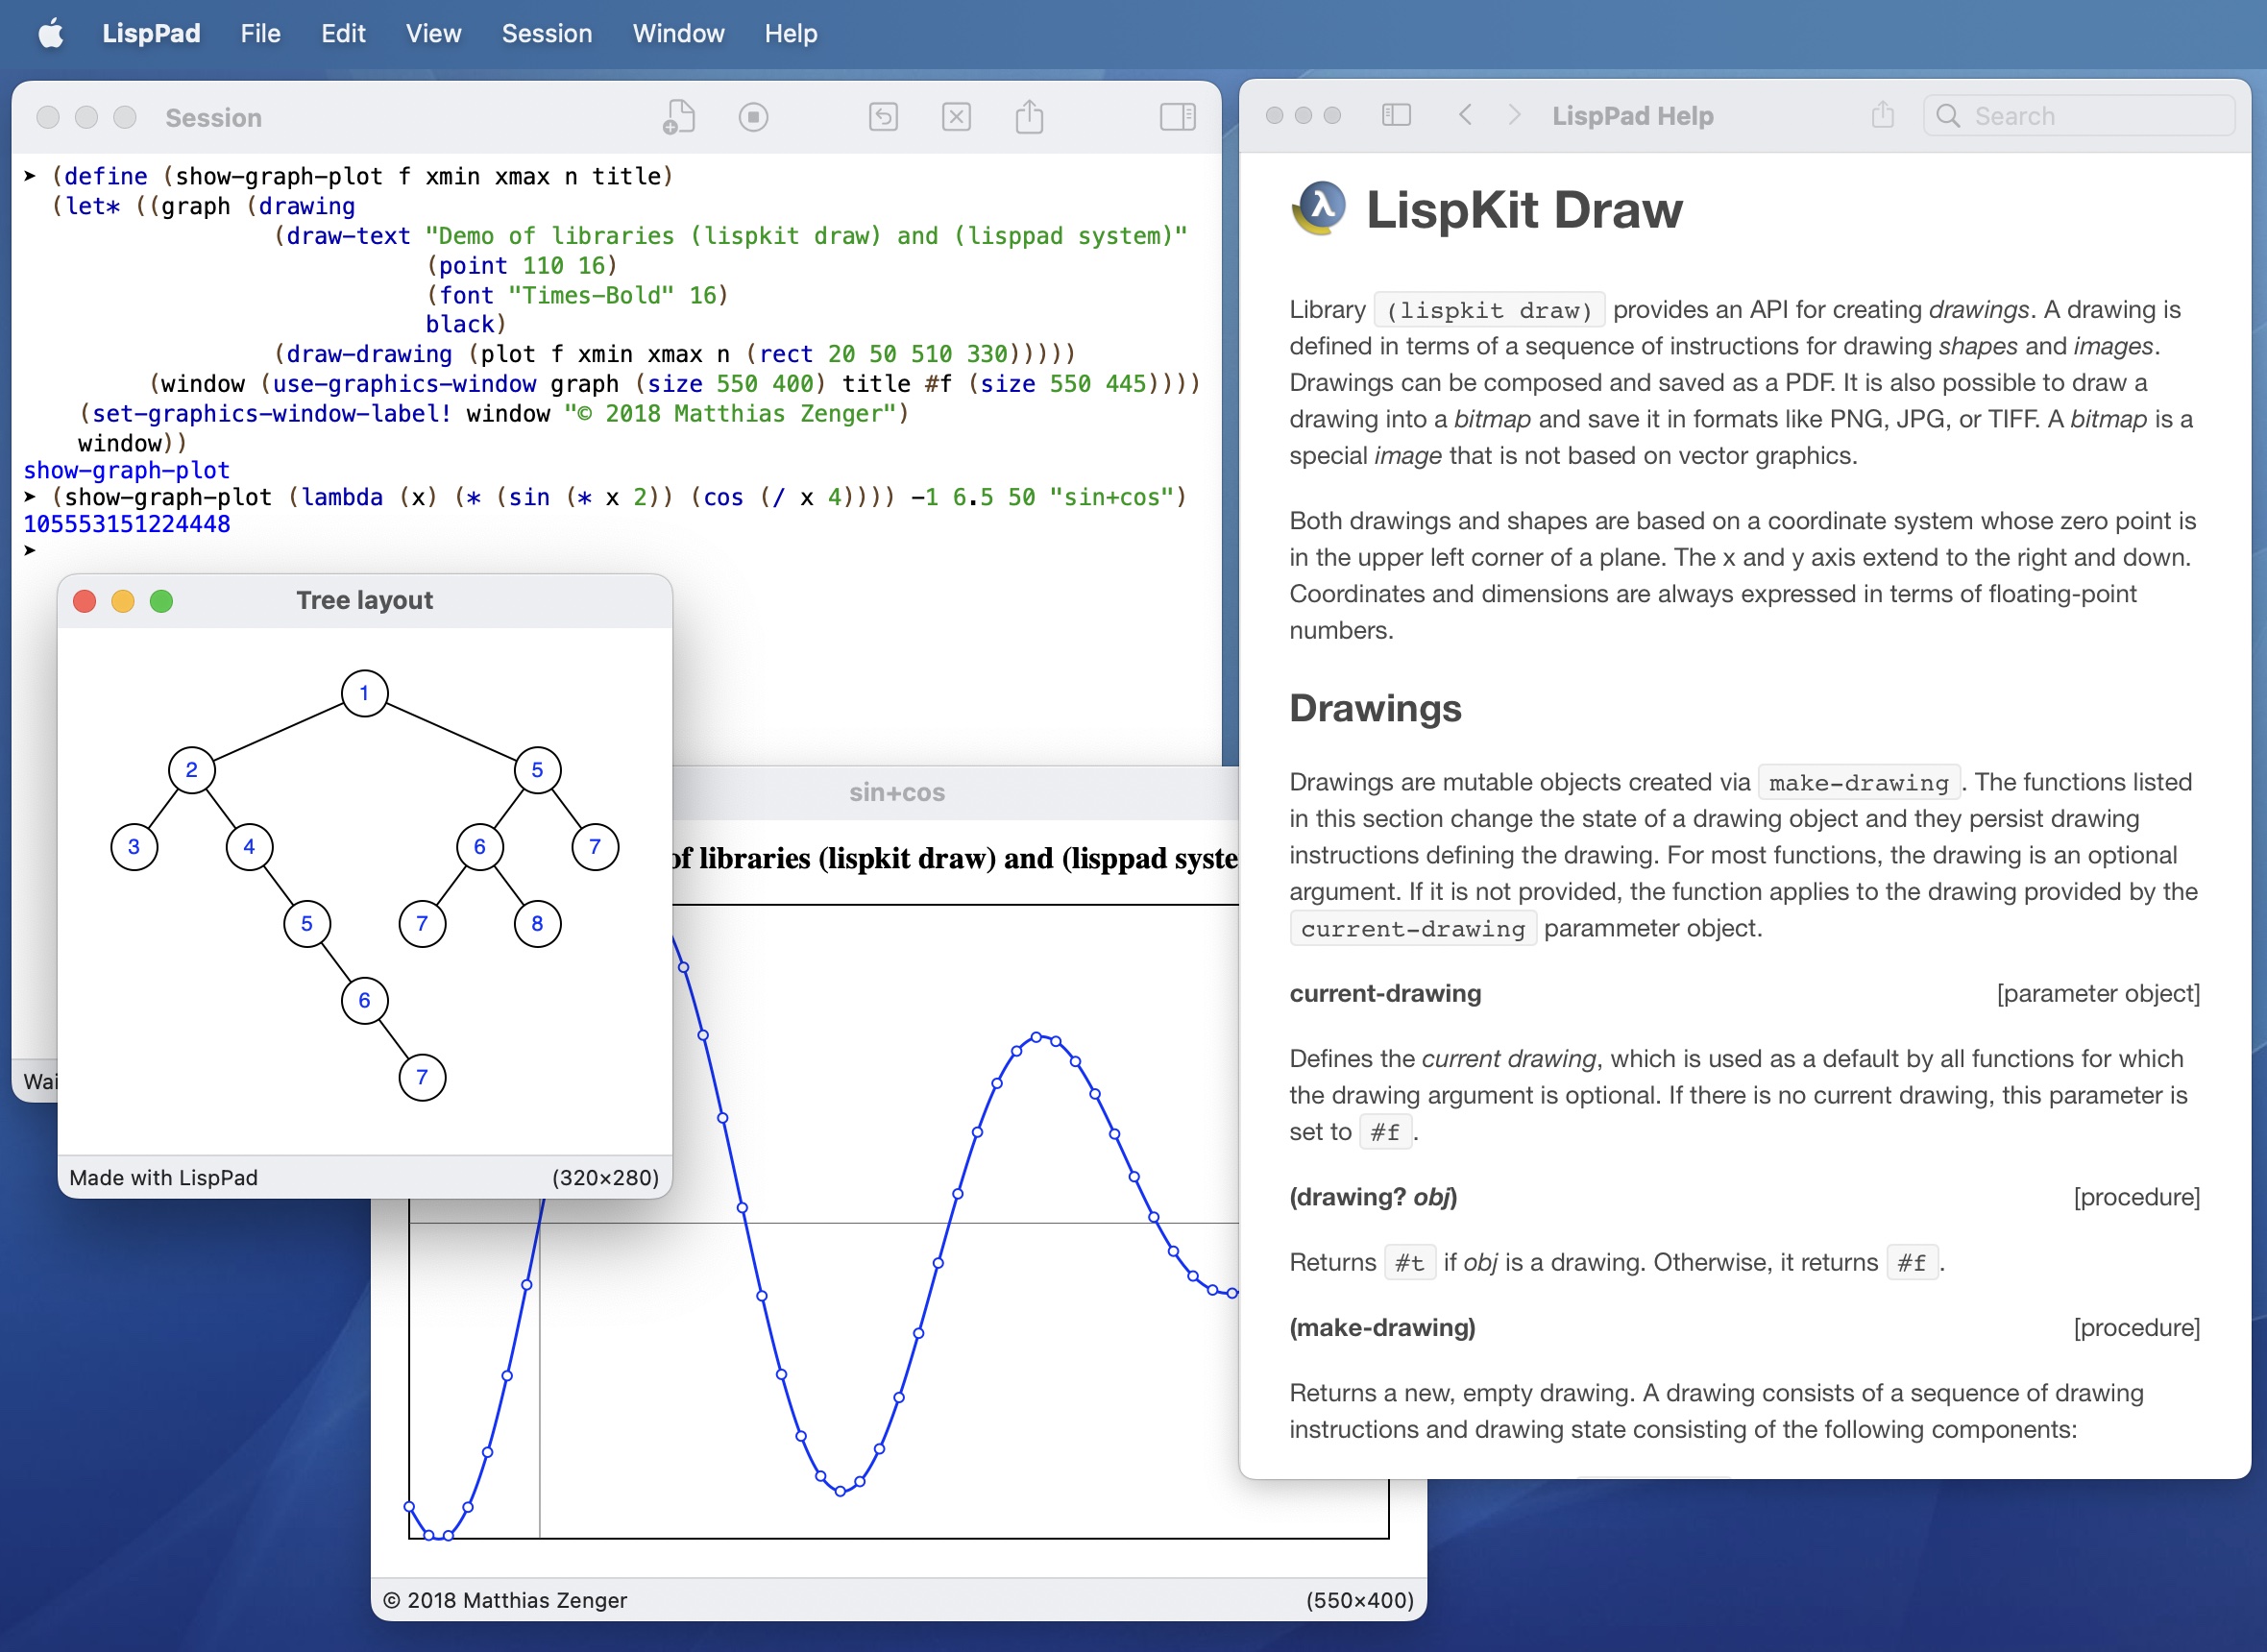Click the sin+cos window title

tap(896, 792)
